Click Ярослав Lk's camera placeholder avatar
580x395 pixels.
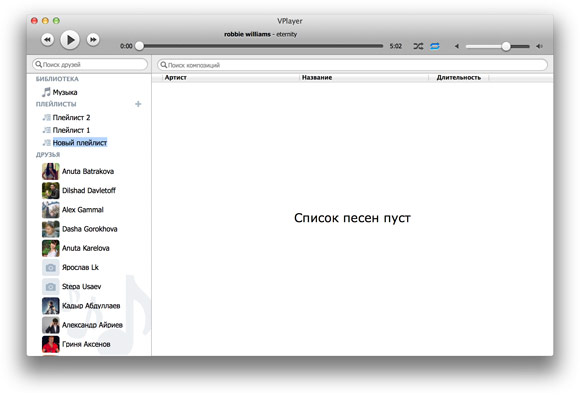point(51,267)
